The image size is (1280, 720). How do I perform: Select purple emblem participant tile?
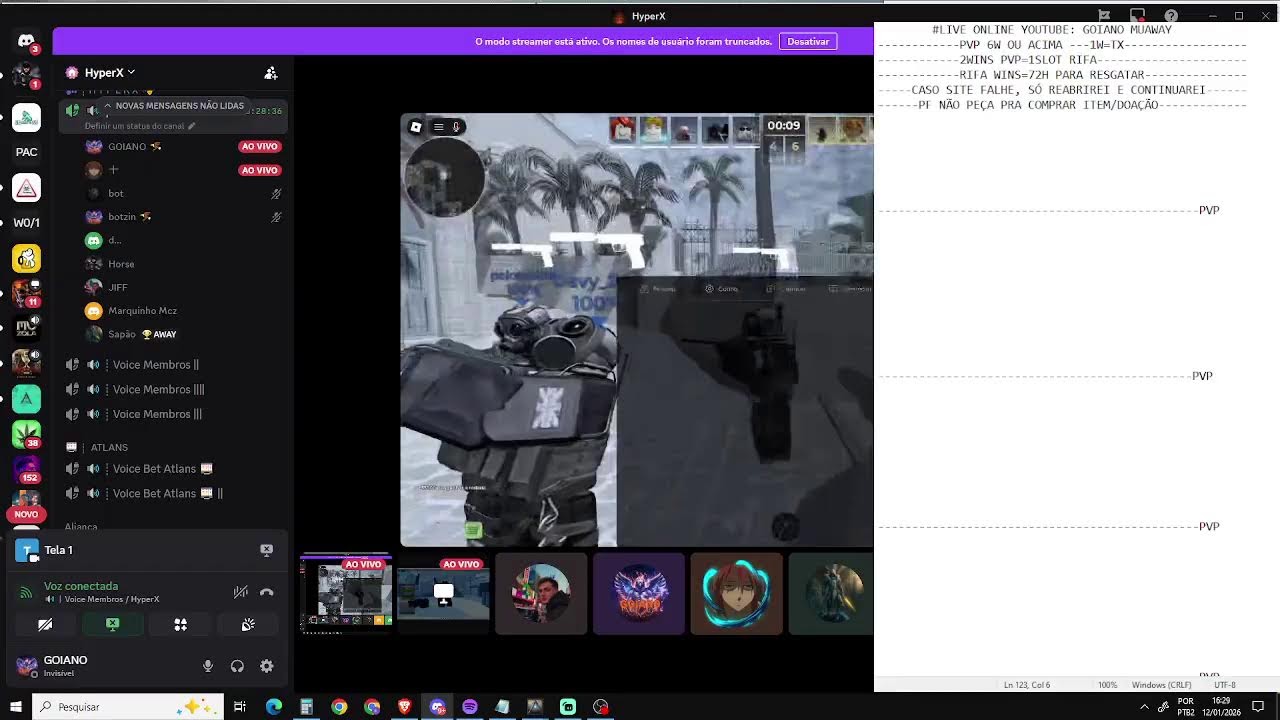639,594
